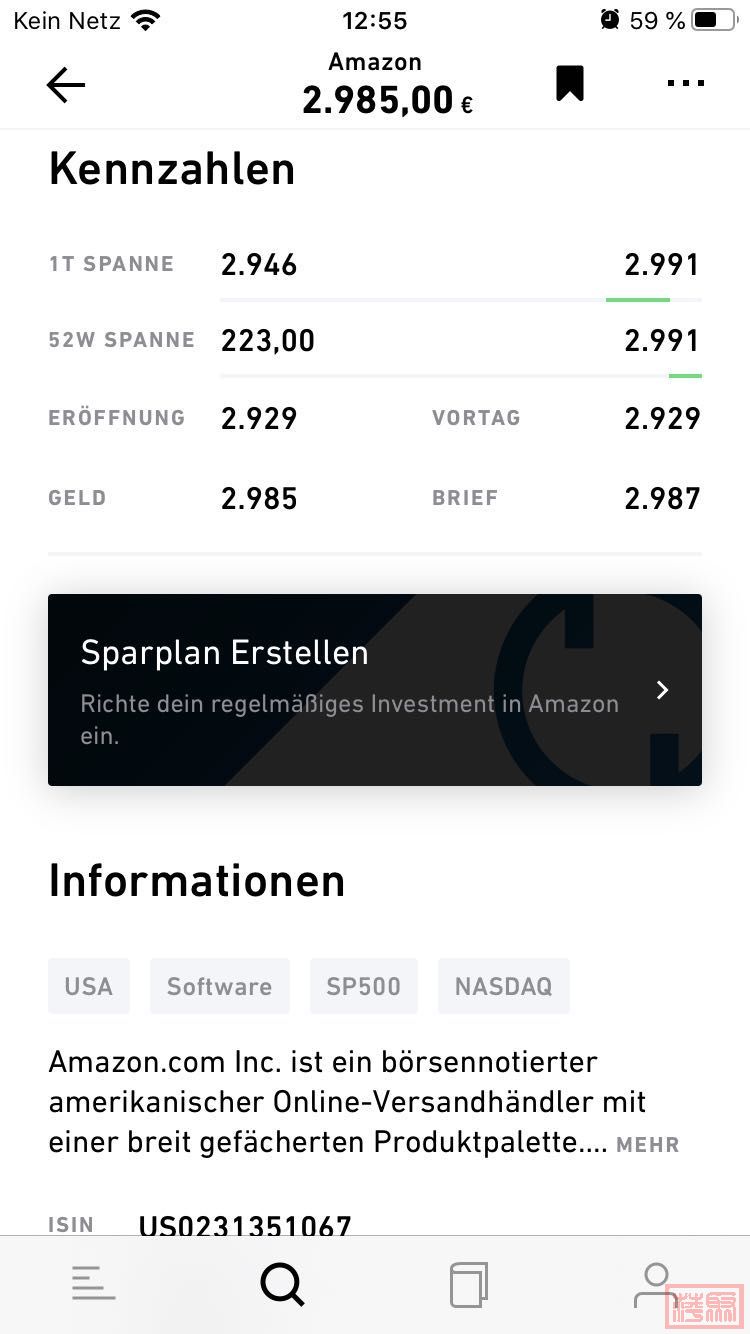
Task: Tap the ISIN number US0231351067
Action: 245,1225
